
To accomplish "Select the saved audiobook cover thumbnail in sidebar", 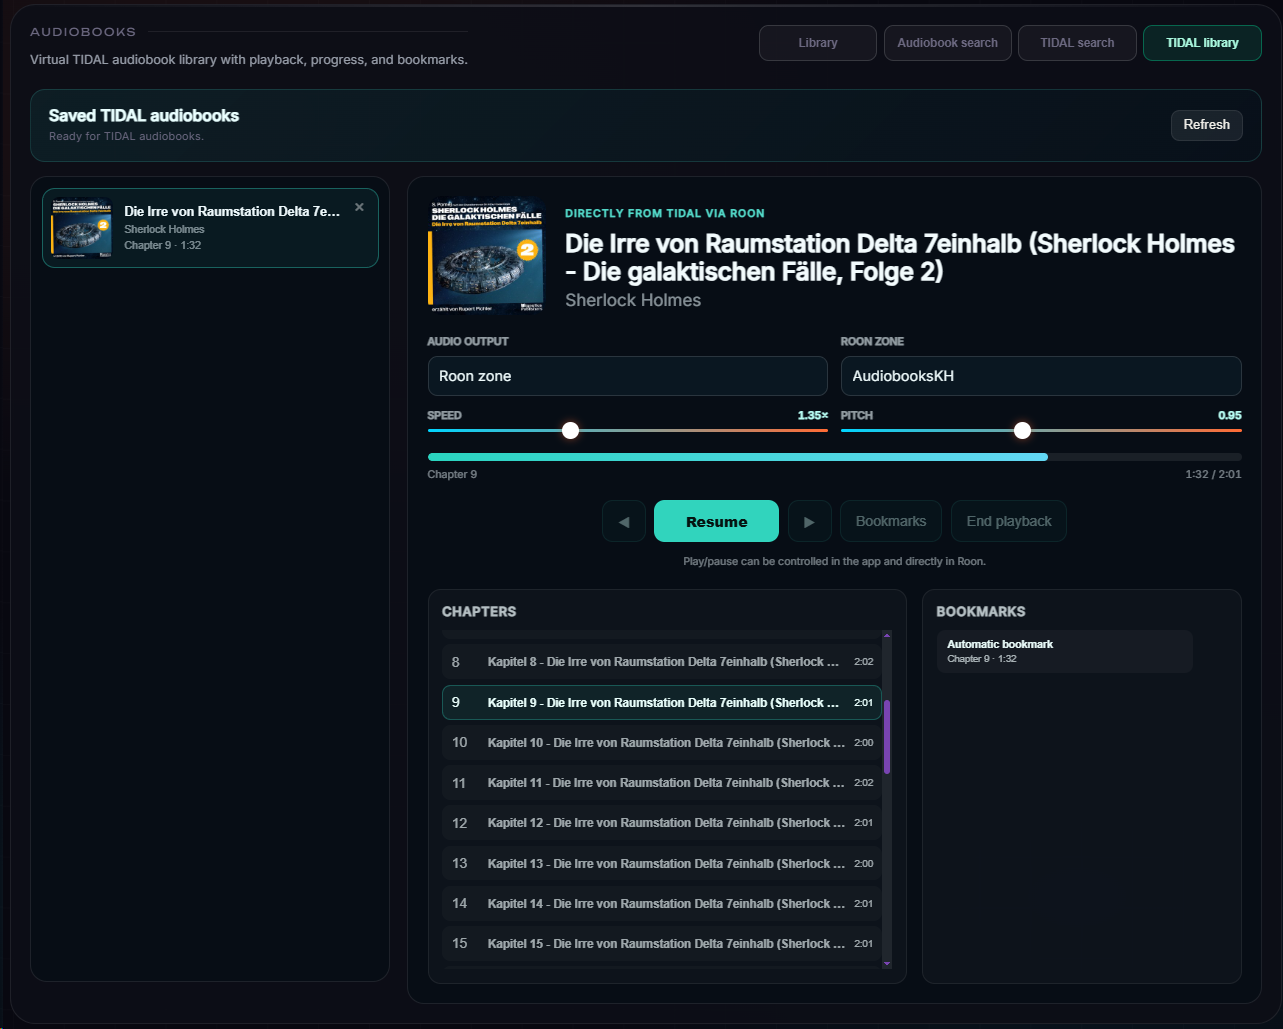I will (x=82, y=228).
